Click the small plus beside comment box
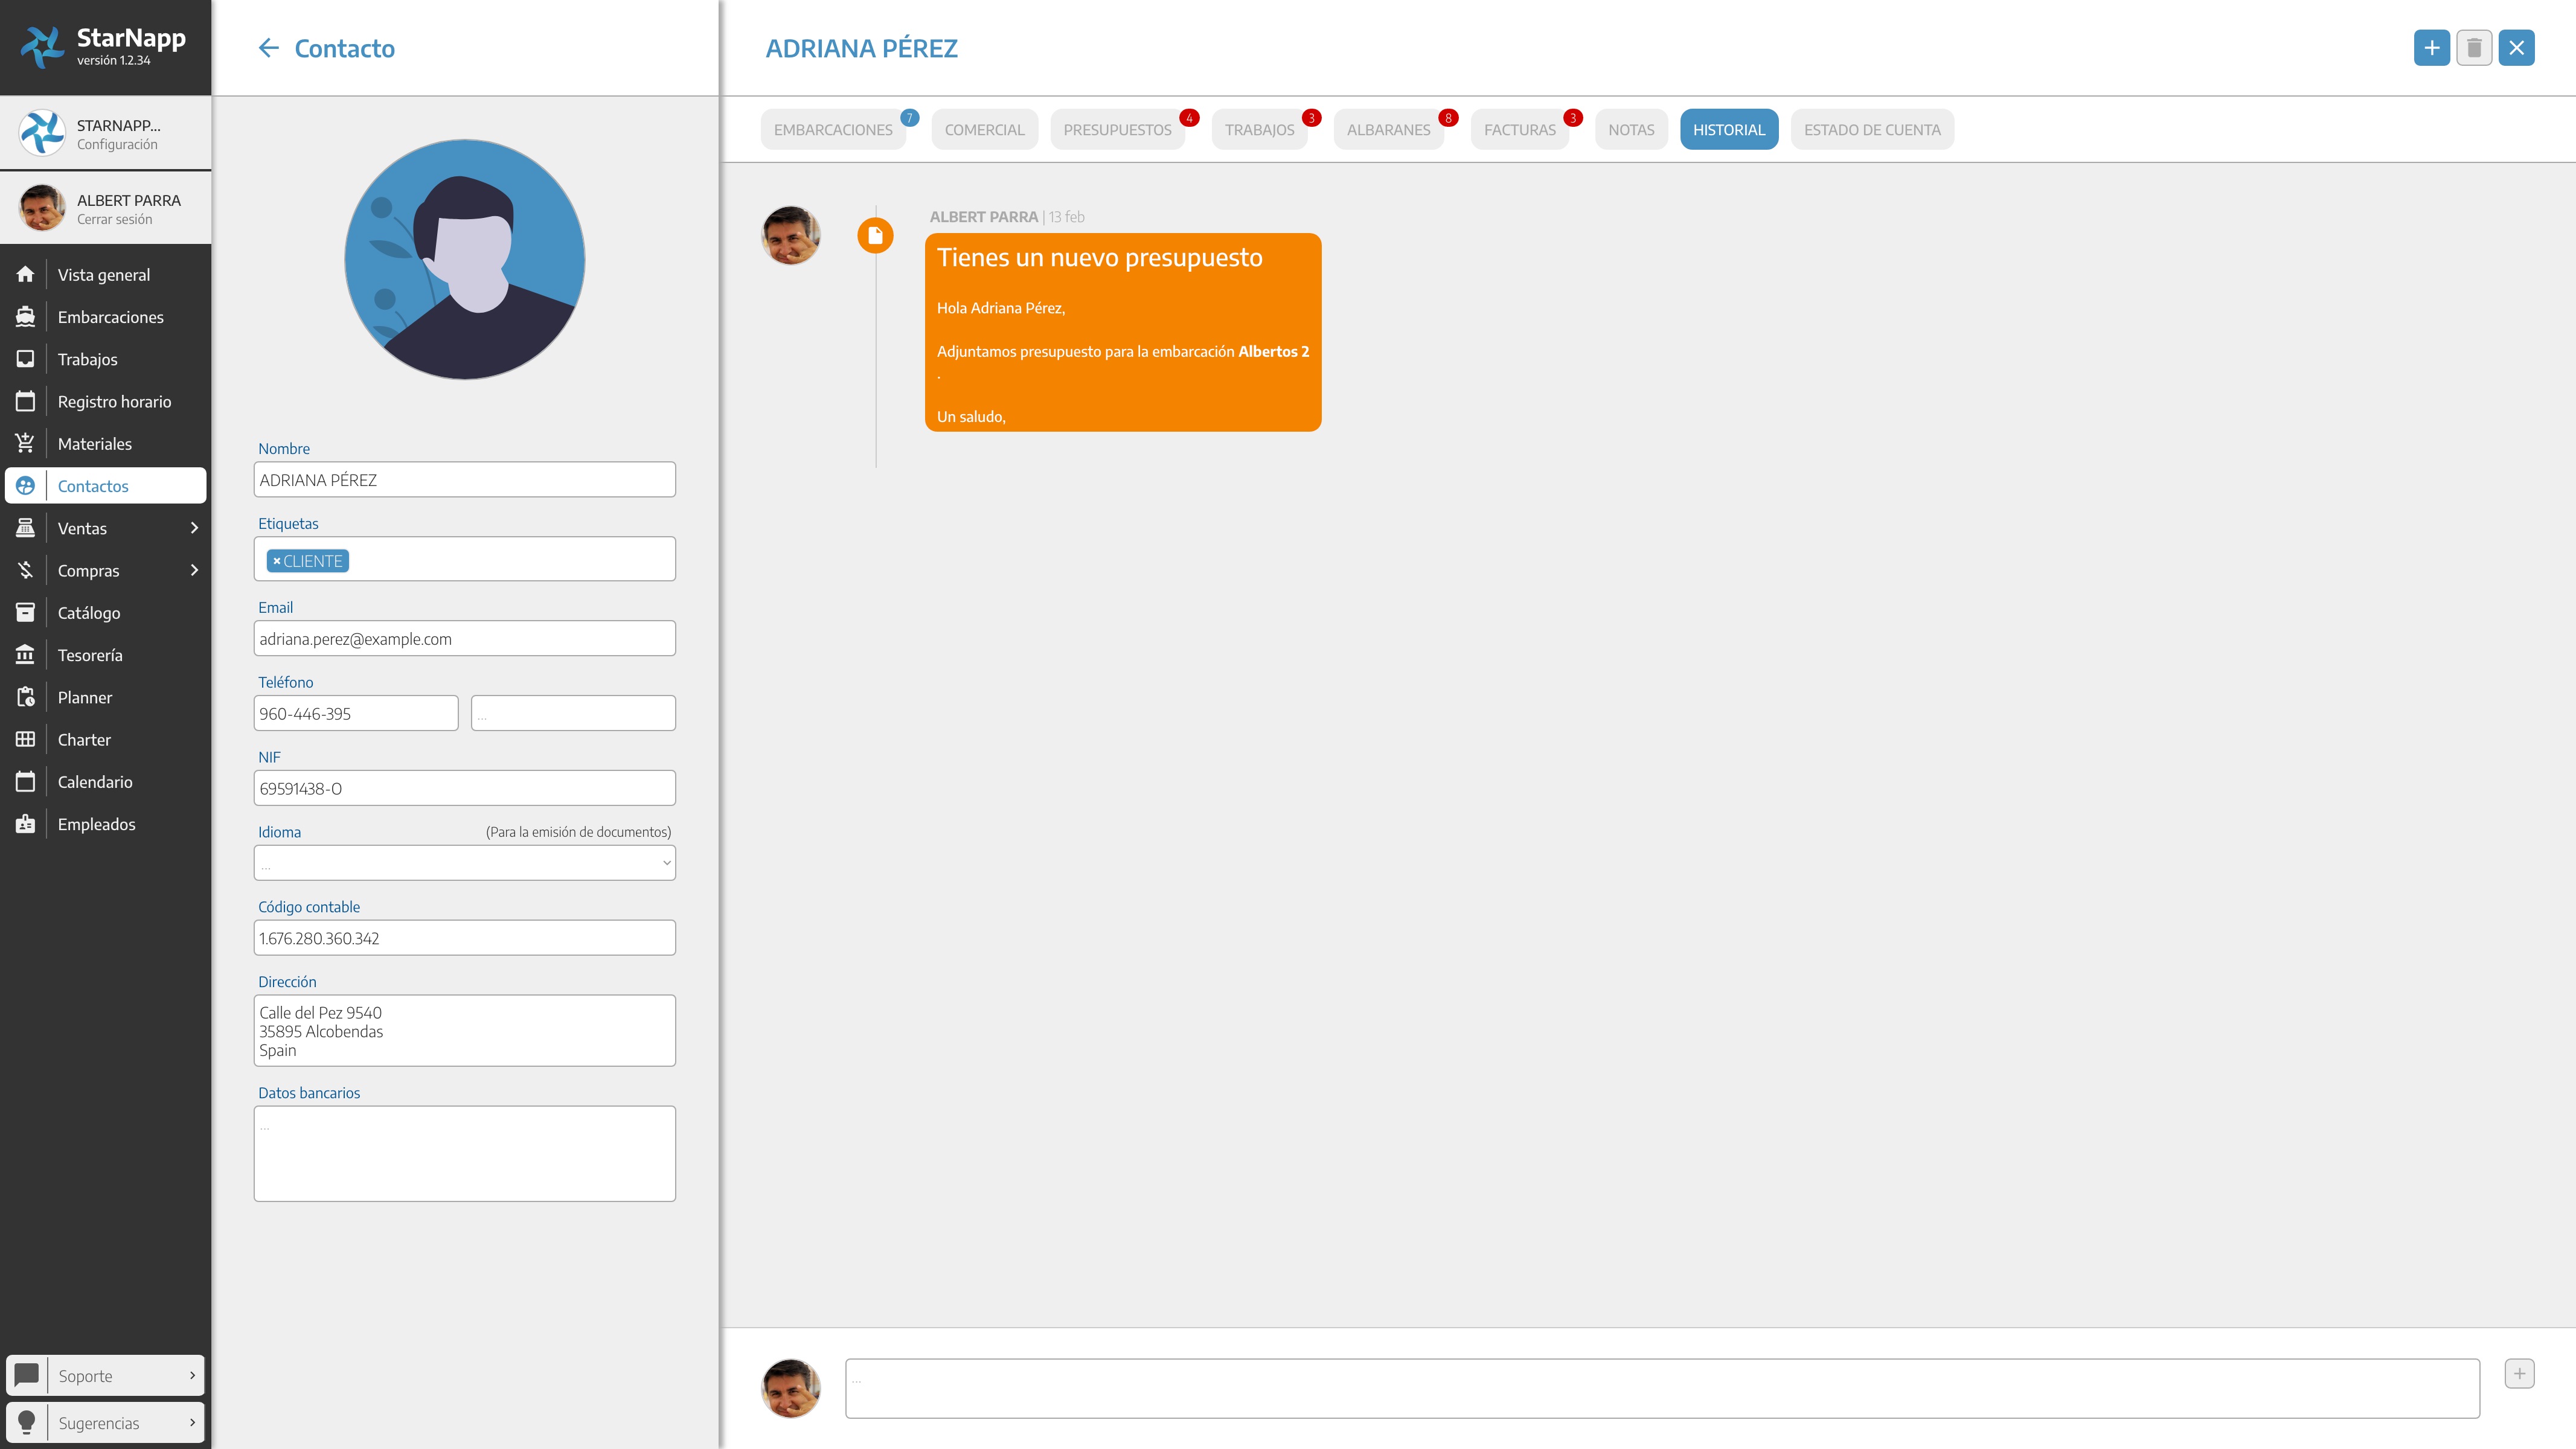The width and height of the screenshot is (2576, 1449). [x=2519, y=1374]
